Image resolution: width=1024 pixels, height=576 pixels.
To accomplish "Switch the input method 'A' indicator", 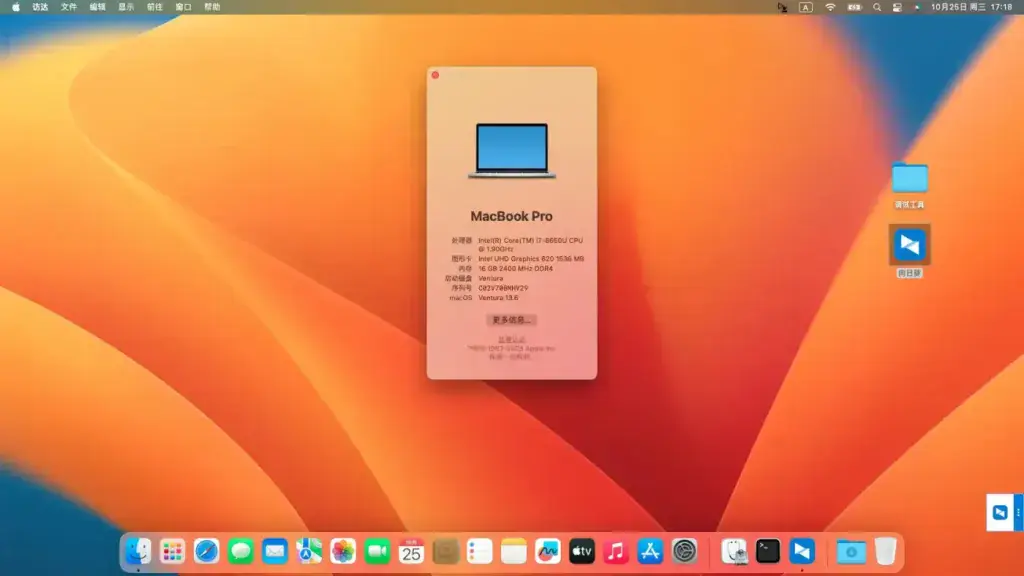I will 806,7.
